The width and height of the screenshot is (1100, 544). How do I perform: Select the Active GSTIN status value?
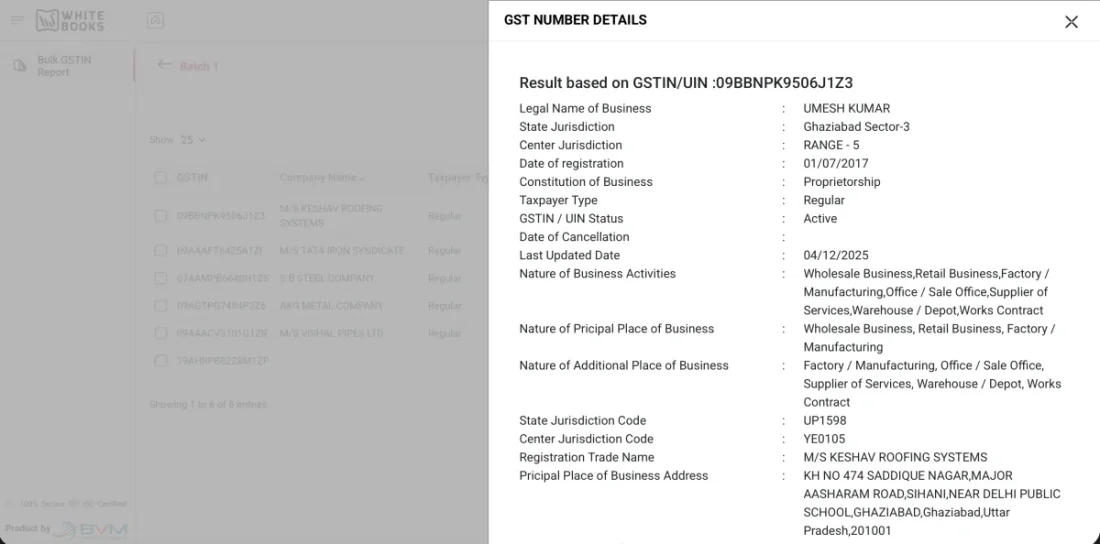(x=820, y=218)
